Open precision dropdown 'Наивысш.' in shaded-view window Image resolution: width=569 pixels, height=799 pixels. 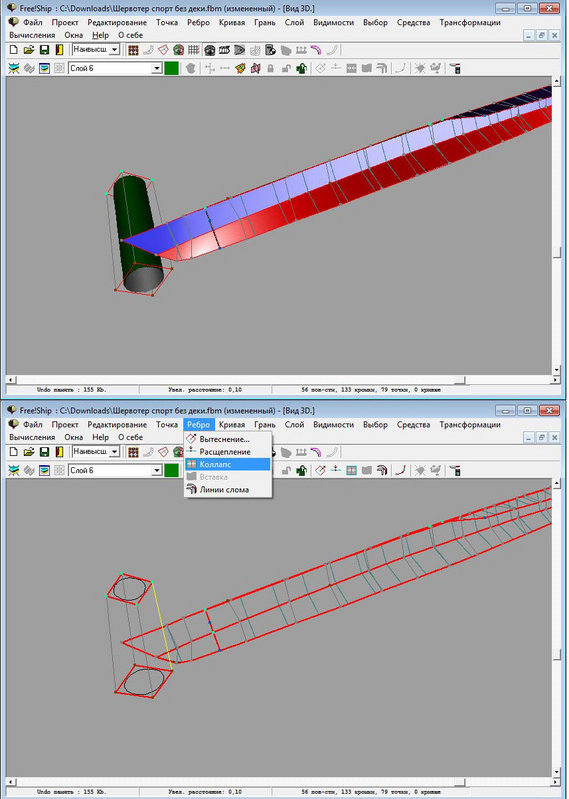coord(115,49)
